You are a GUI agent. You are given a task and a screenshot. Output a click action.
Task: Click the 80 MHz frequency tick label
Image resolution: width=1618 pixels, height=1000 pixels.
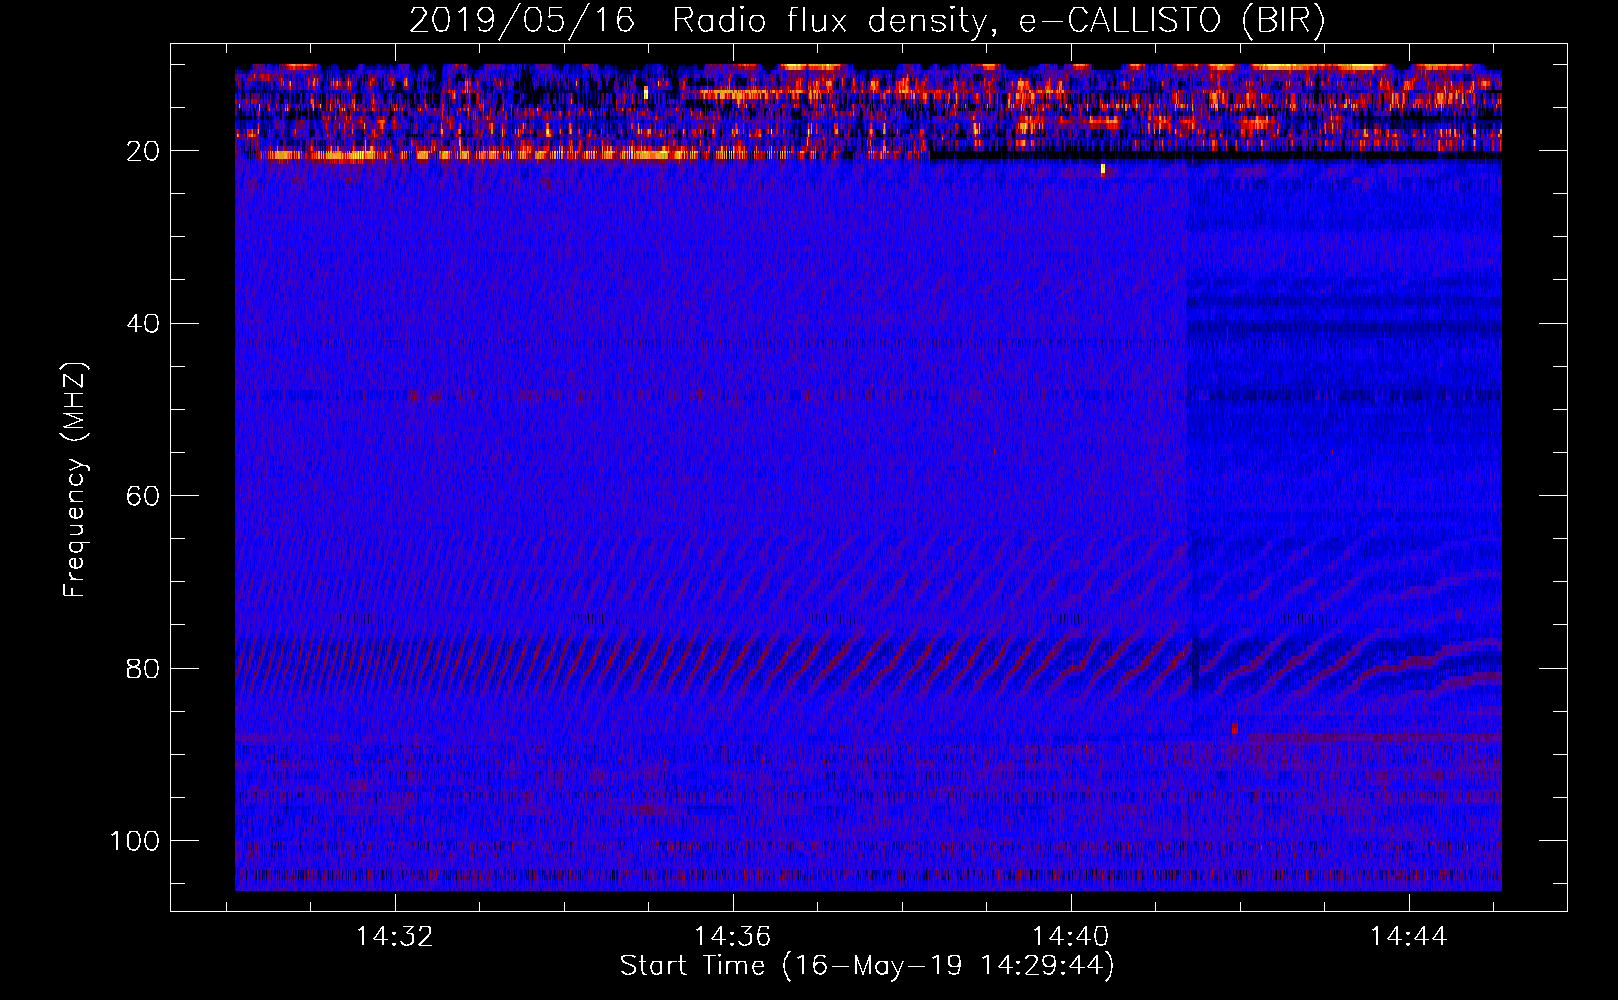pos(143,669)
